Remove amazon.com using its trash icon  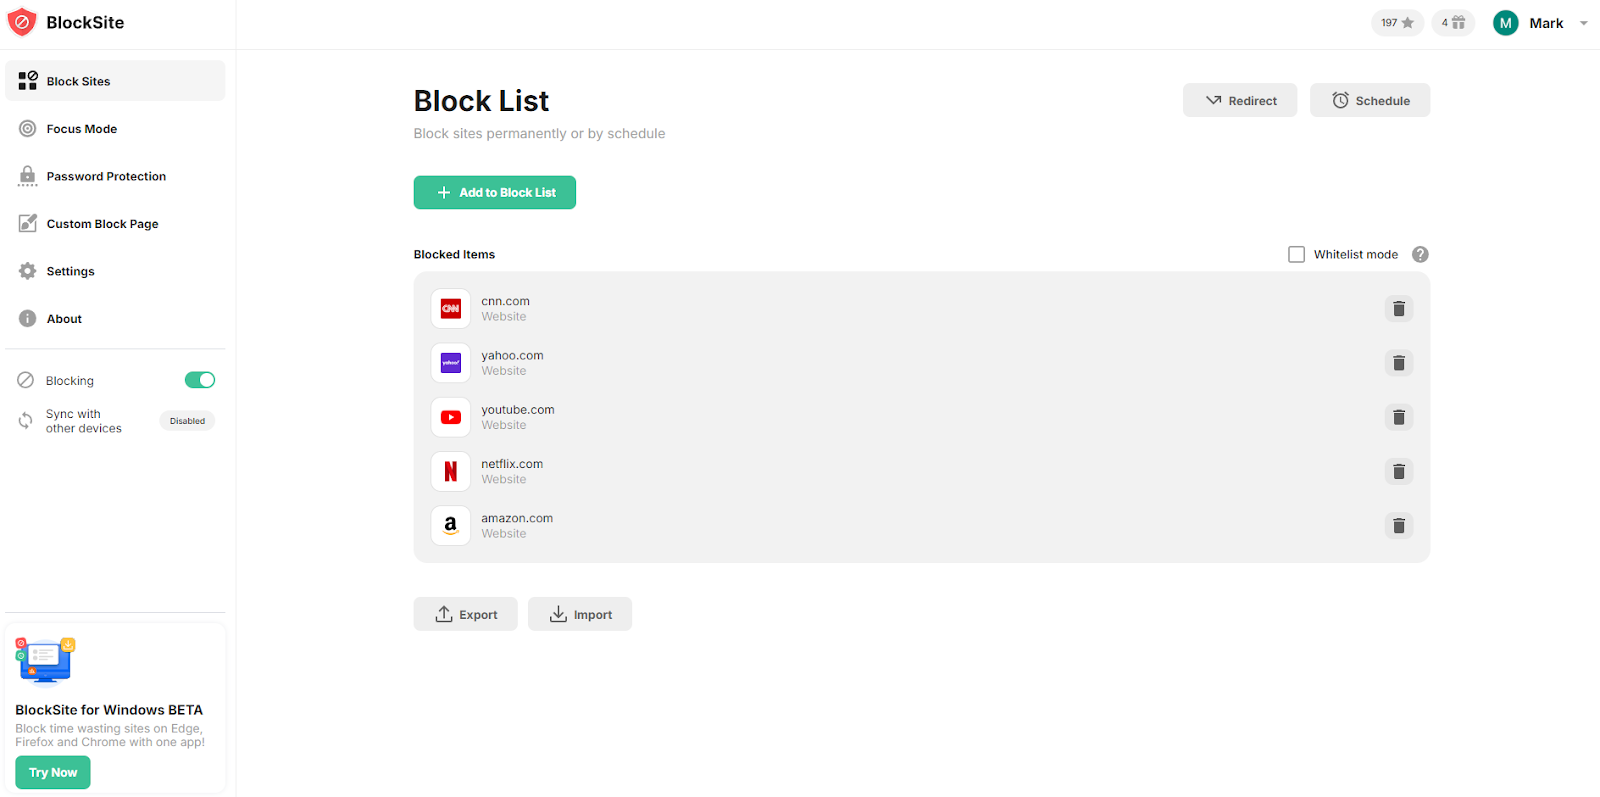[x=1399, y=525]
